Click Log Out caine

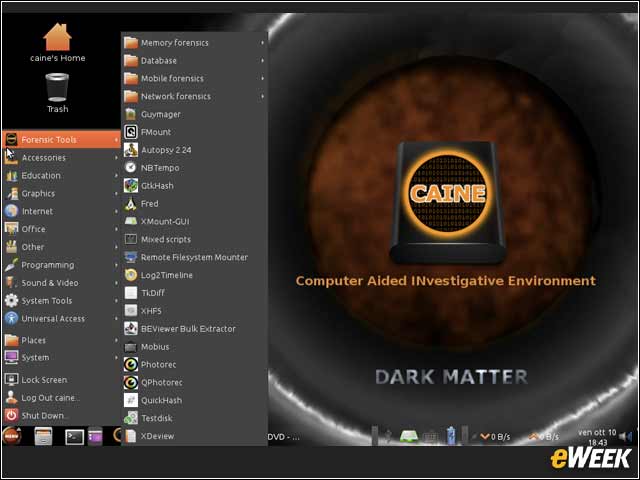point(62,398)
